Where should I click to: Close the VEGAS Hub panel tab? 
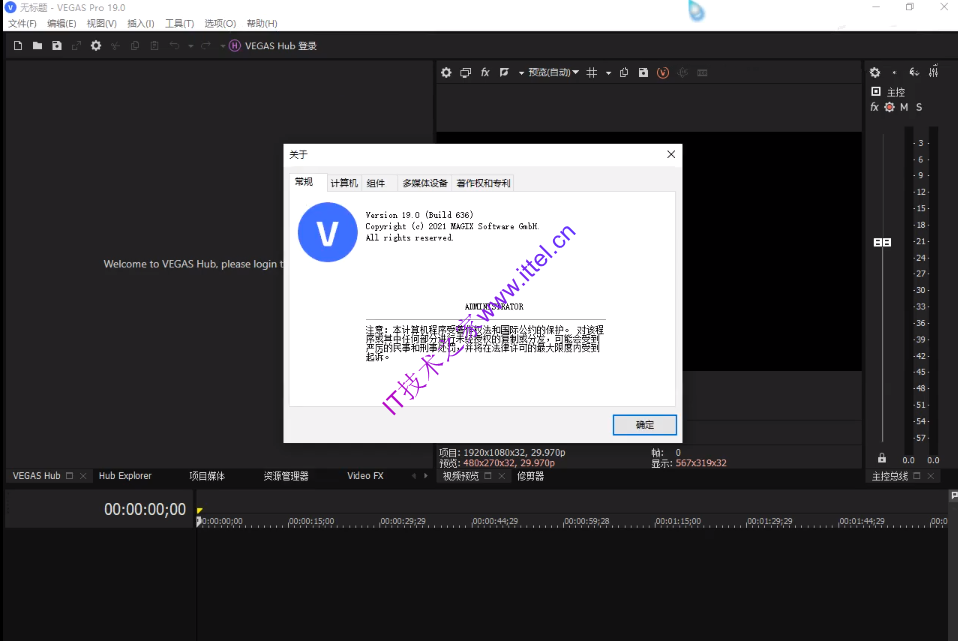click(83, 476)
